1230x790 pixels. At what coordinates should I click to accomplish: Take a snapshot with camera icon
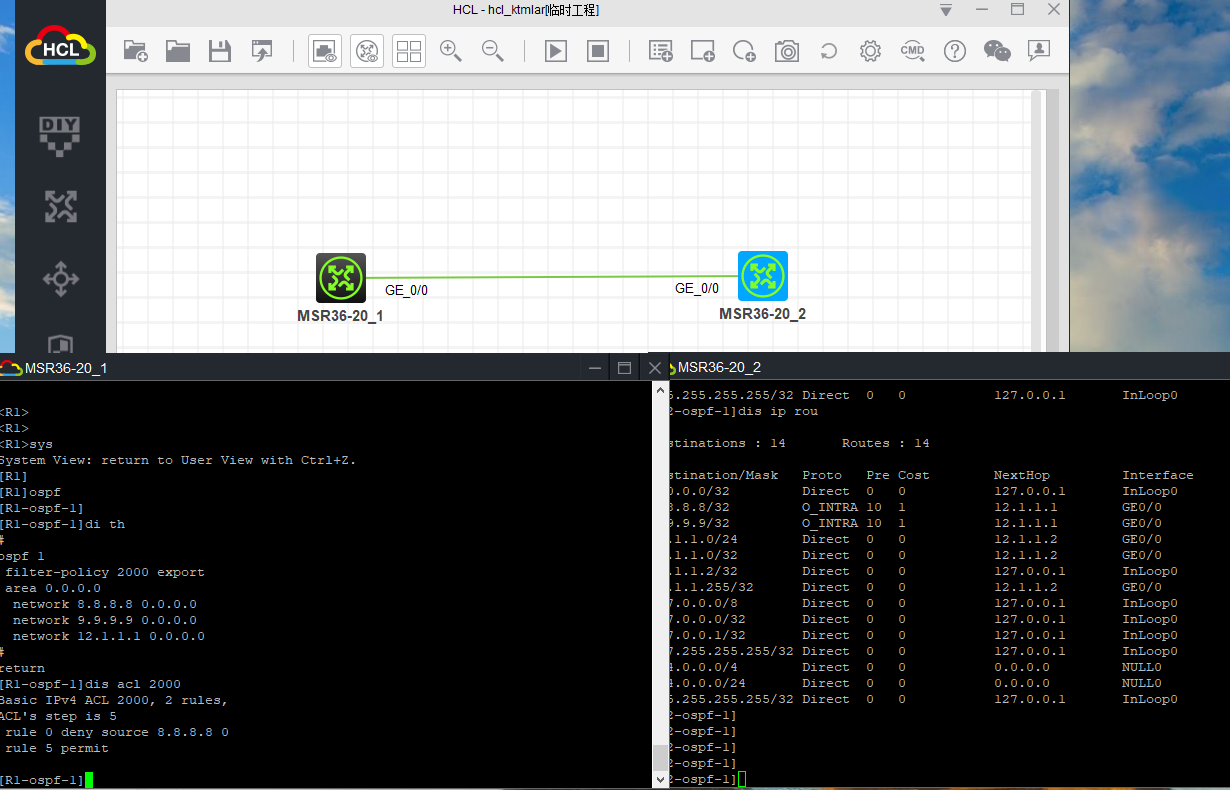click(x=787, y=51)
